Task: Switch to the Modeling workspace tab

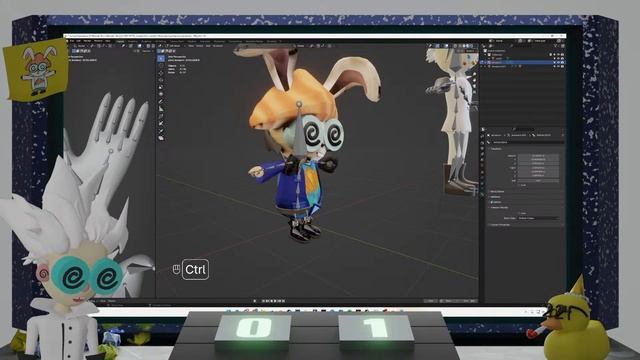Action: [133, 41]
